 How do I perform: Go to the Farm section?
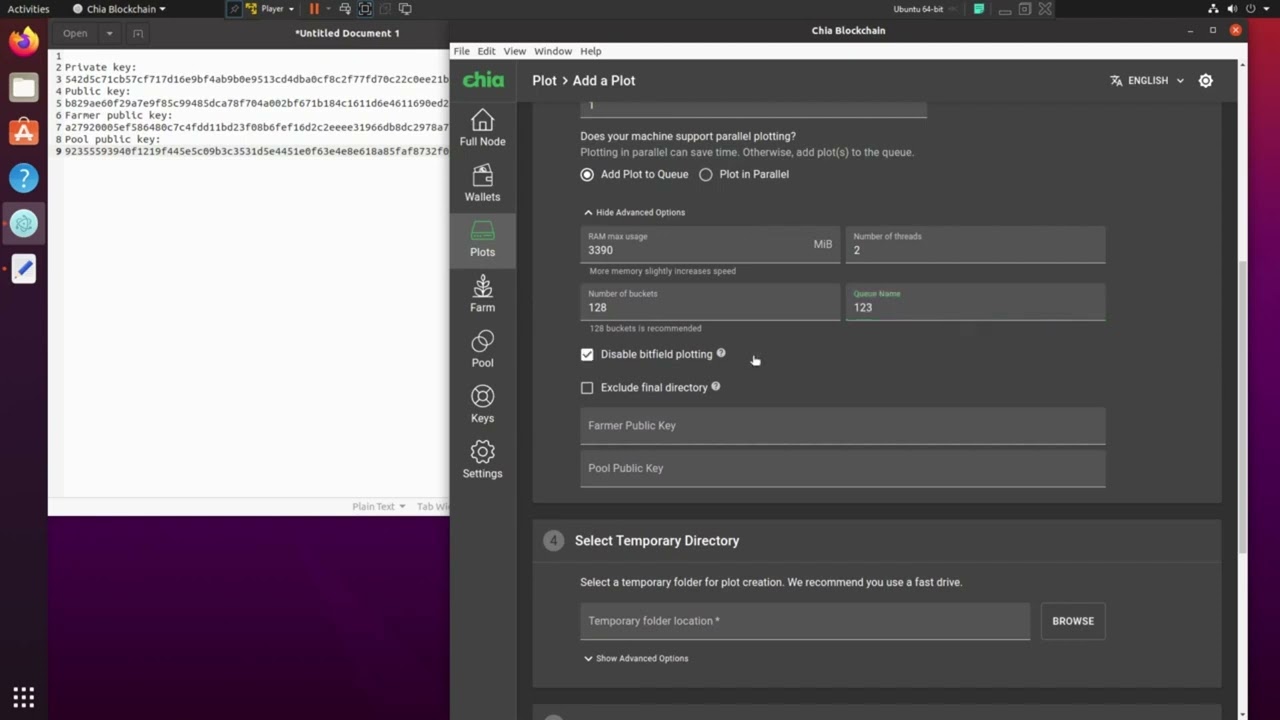(x=482, y=294)
